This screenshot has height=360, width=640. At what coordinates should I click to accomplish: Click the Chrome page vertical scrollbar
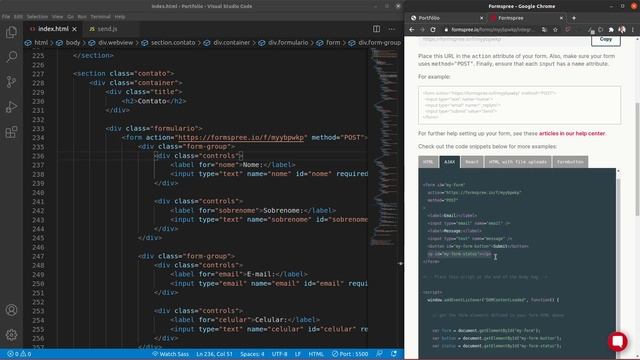pyautogui.click(x=637, y=159)
